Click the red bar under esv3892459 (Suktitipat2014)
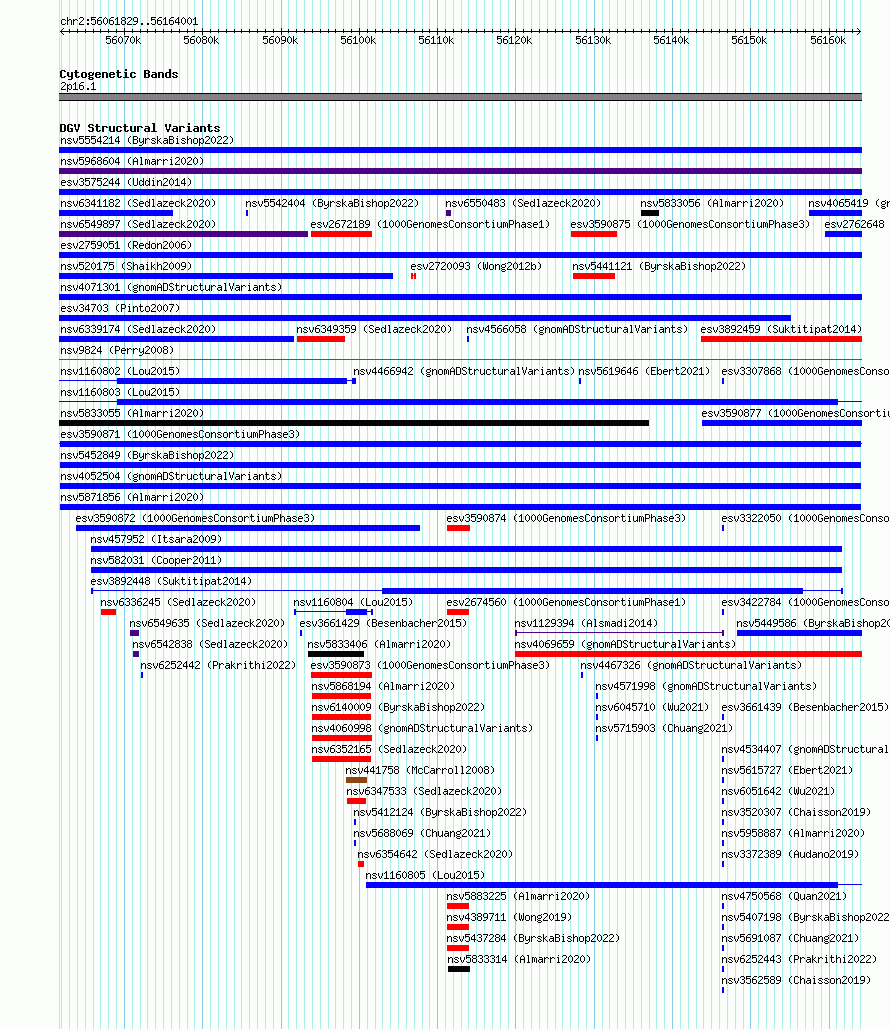Image resolution: width=890 pixels, height=1029 pixels. (781, 339)
